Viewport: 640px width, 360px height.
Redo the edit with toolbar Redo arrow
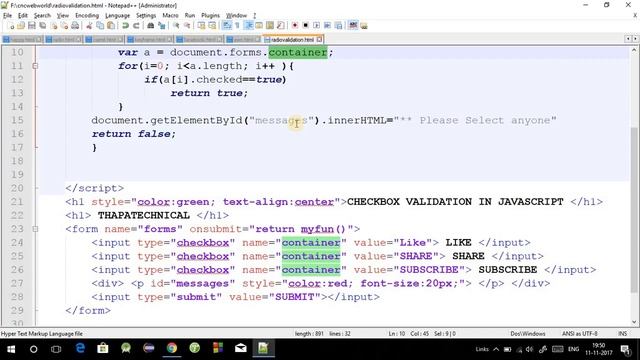(x=136, y=26)
